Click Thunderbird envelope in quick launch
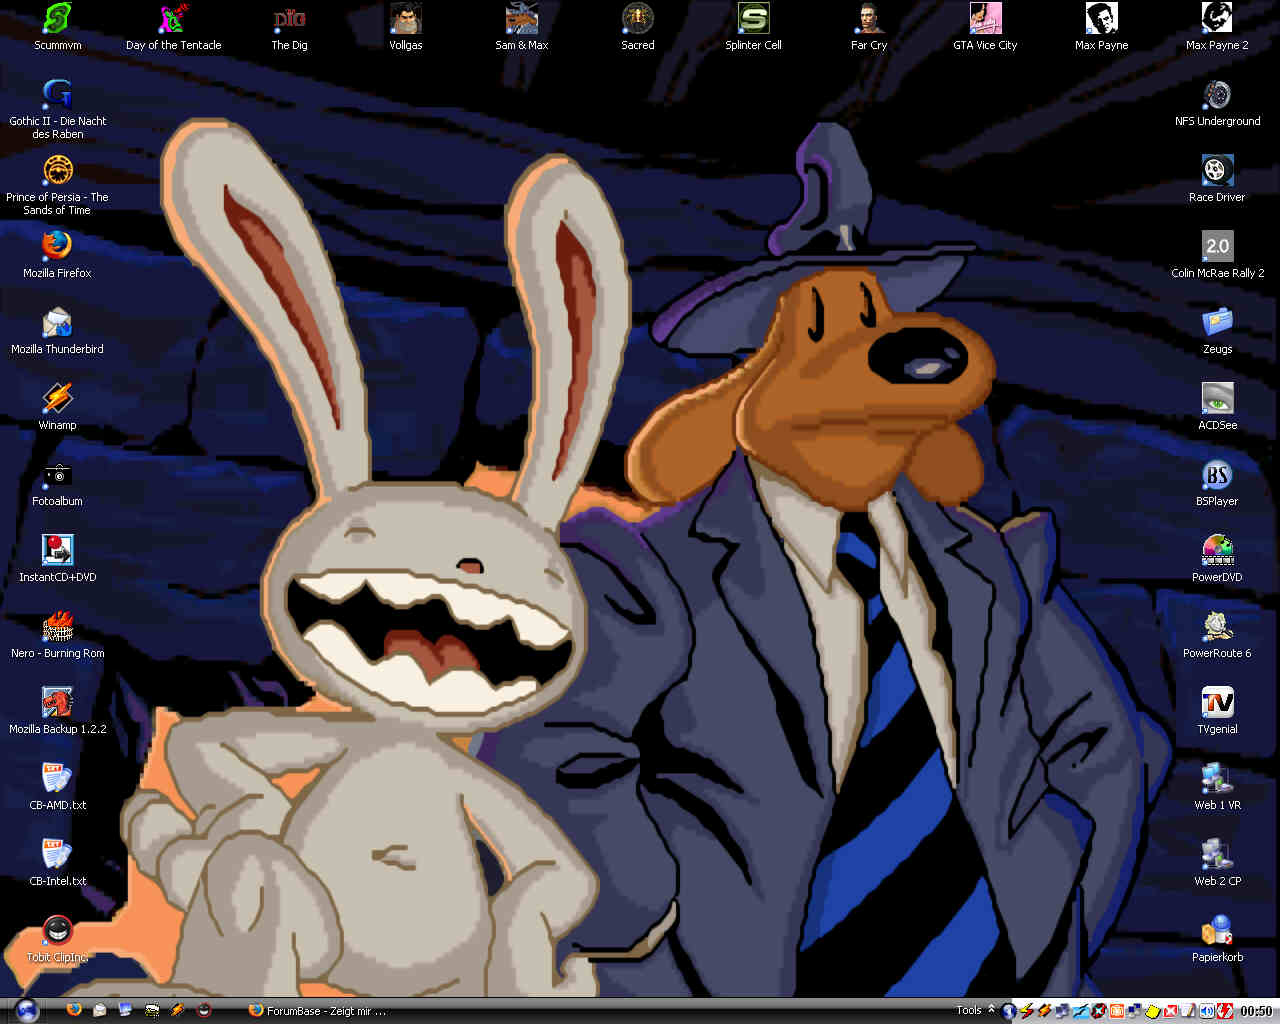The width and height of the screenshot is (1280, 1024). click(100, 1010)
